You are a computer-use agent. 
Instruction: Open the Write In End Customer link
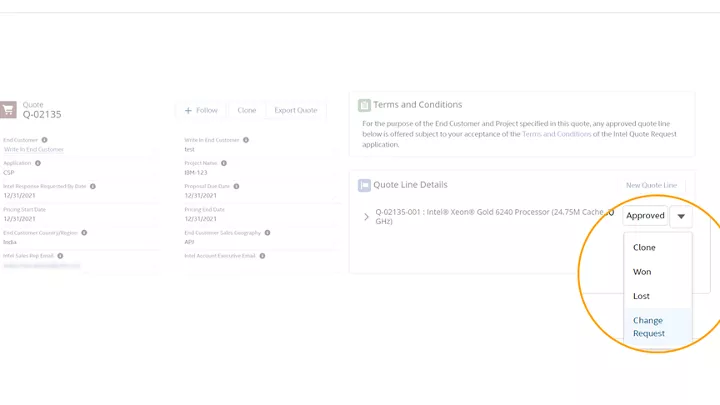point(34,149)
